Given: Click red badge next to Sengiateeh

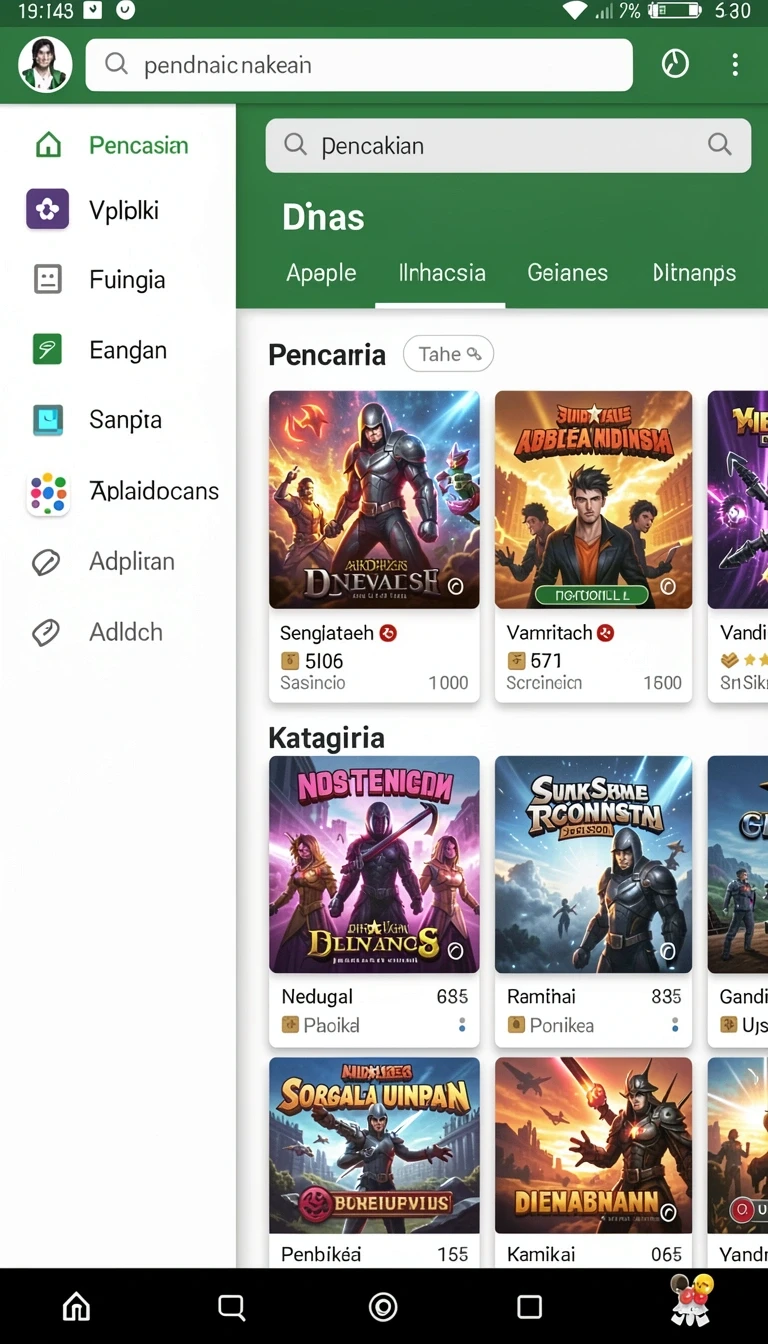Looking at the screenshot, I should point(389,633).
